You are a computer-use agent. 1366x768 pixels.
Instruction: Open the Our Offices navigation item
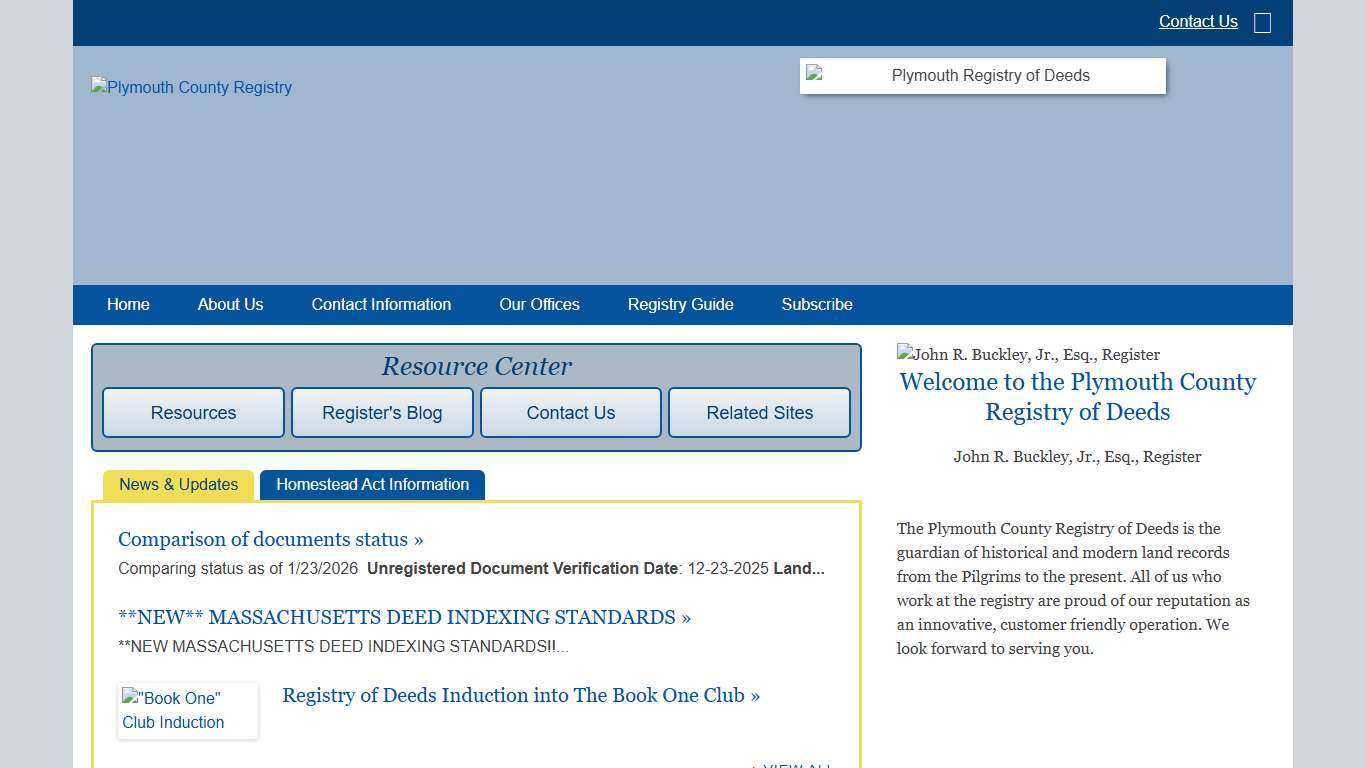point(539,305)
